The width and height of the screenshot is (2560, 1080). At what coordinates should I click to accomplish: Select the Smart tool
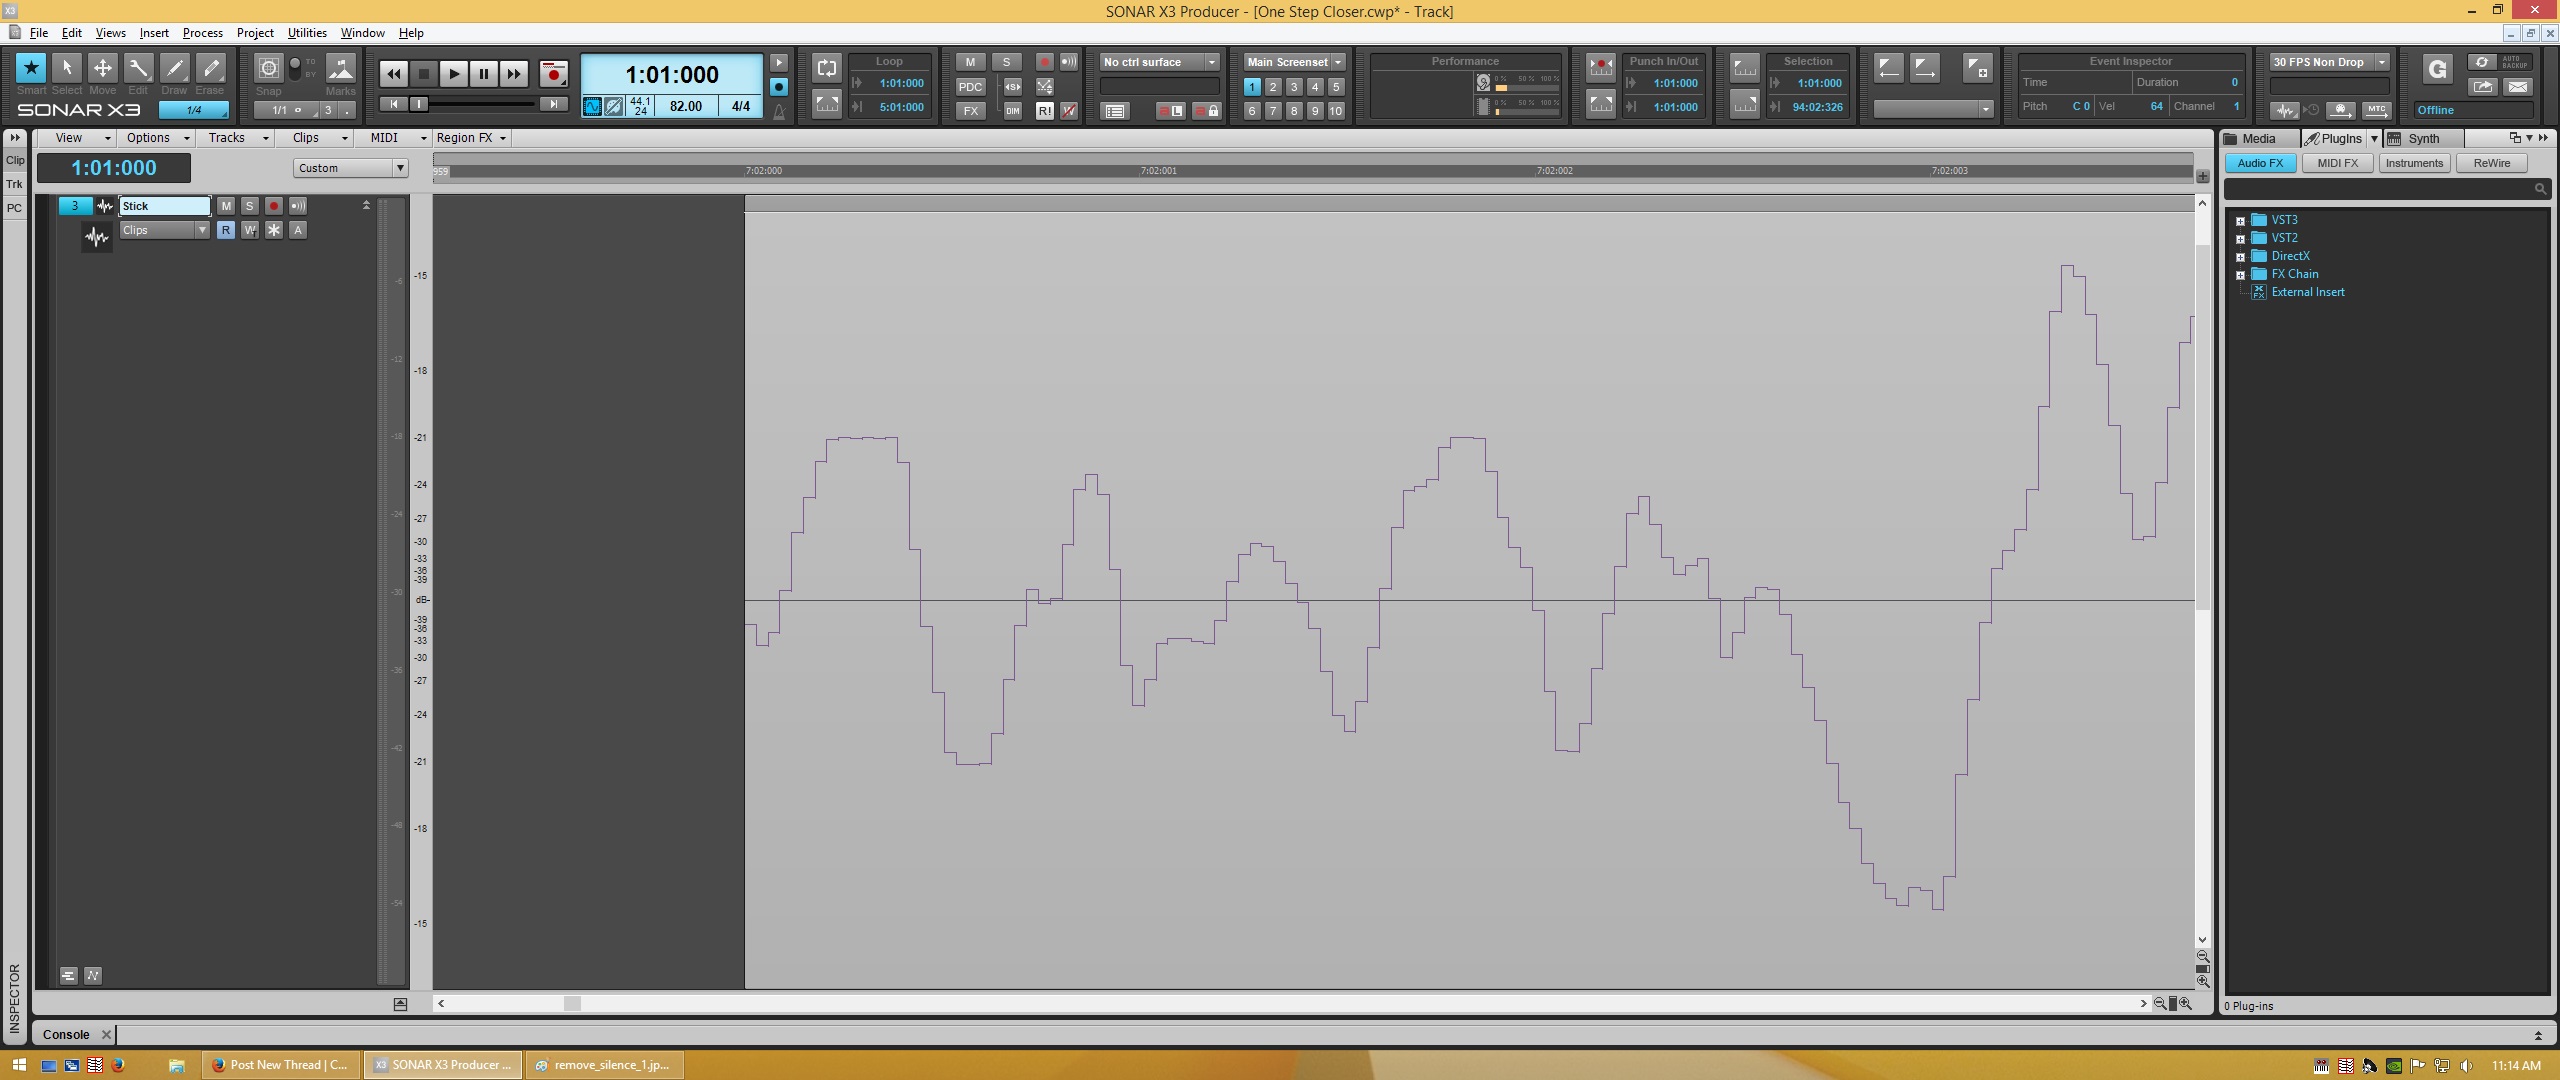point(31,68)
